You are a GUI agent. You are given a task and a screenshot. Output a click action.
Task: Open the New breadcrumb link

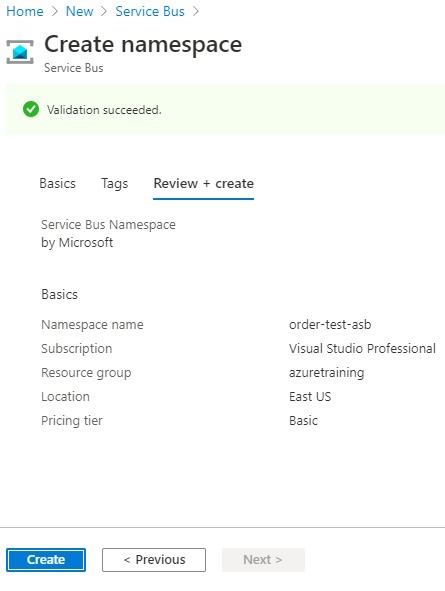pyautogui.click(x=80, y=11)
